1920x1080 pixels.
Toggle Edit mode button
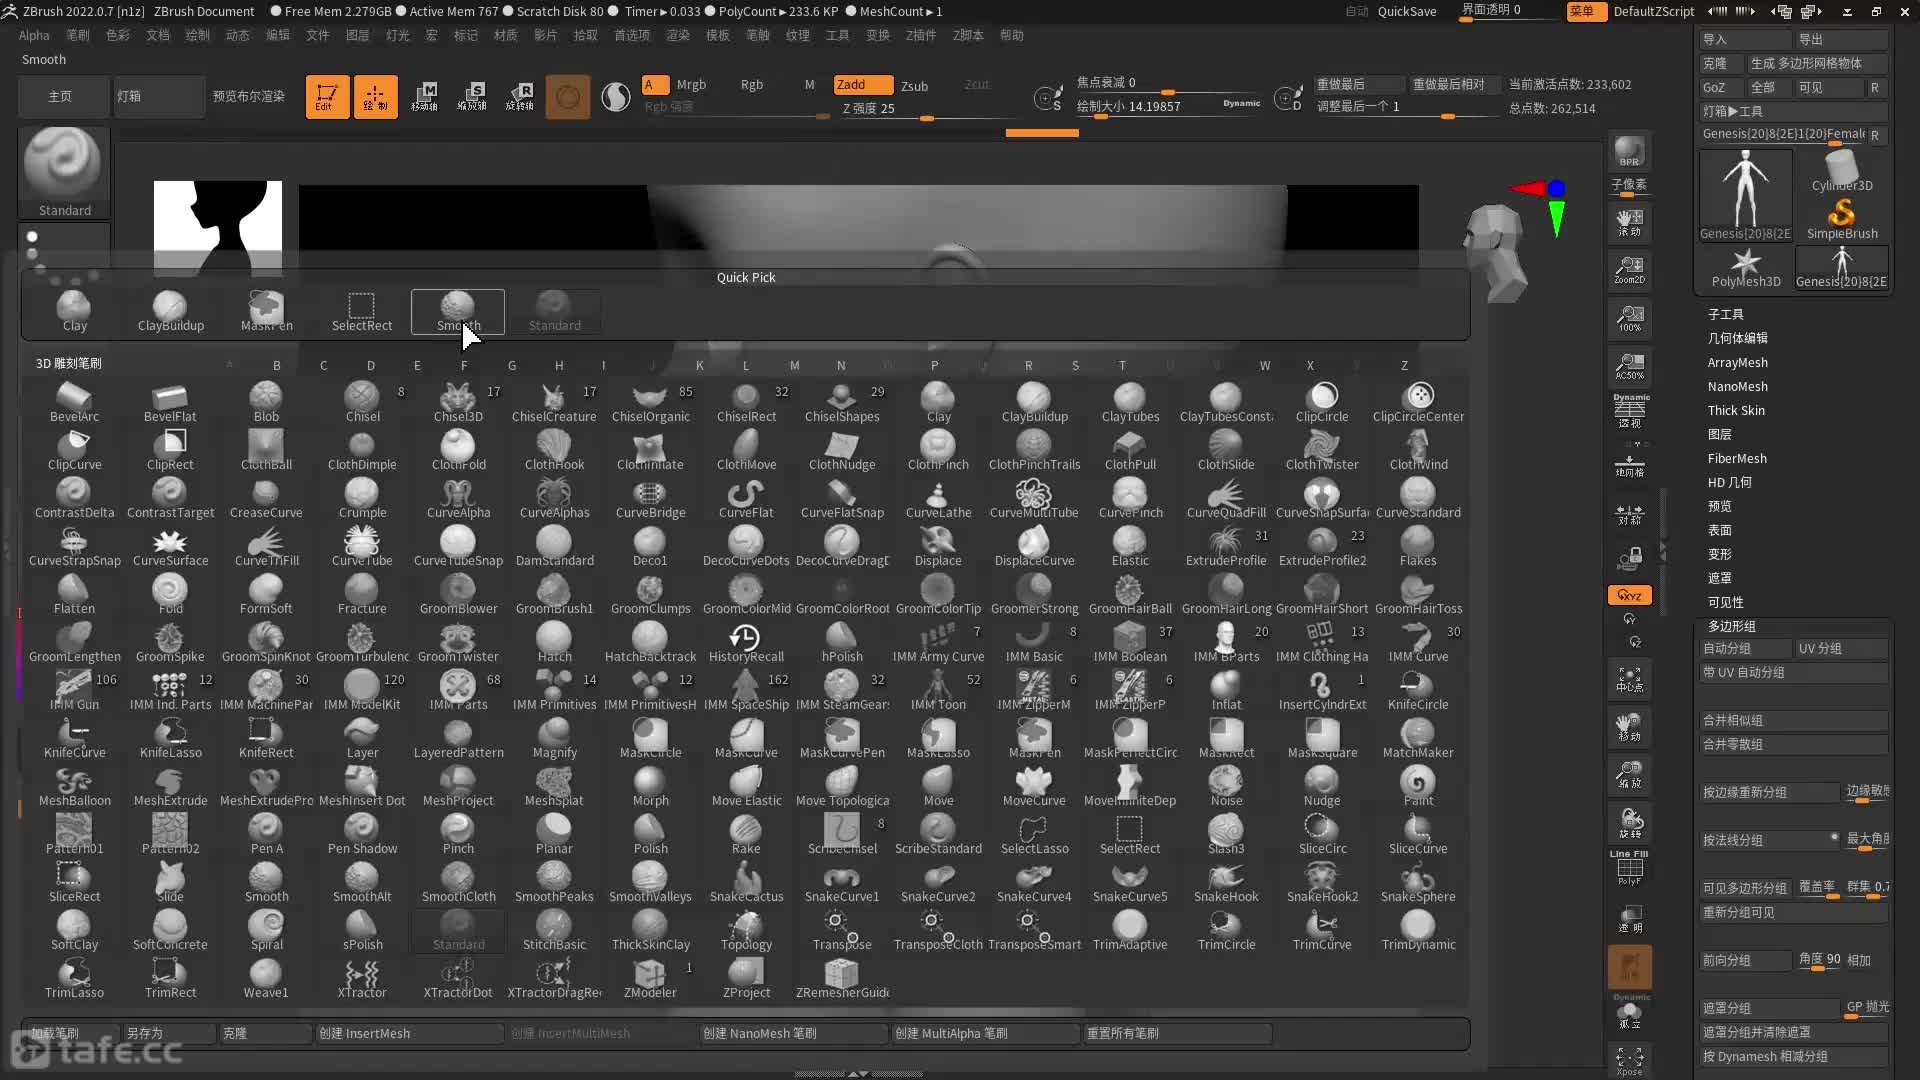(327, 97)
